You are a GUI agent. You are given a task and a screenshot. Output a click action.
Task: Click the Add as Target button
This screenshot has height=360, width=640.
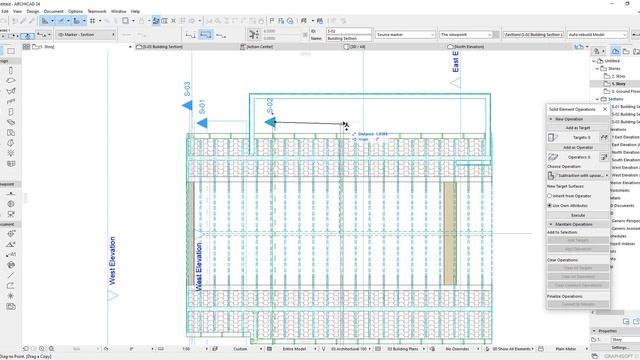[578, 128]
